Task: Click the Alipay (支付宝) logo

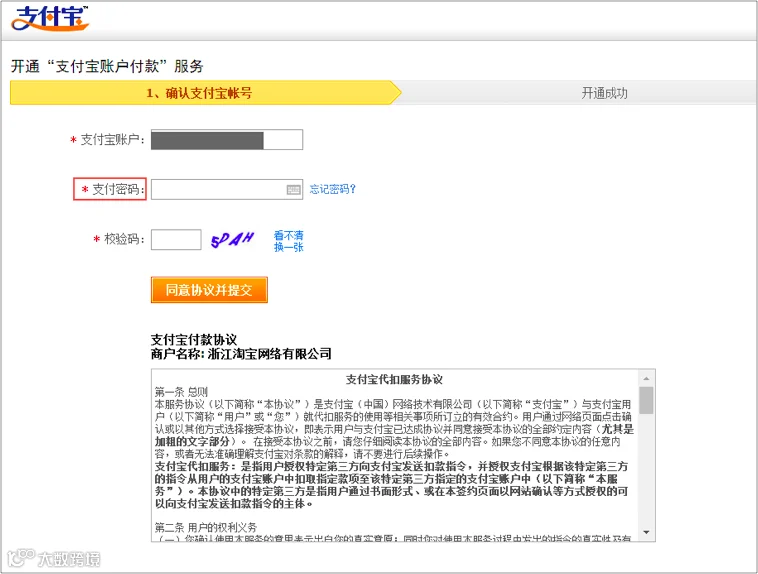Action: [x=50, y=18]
